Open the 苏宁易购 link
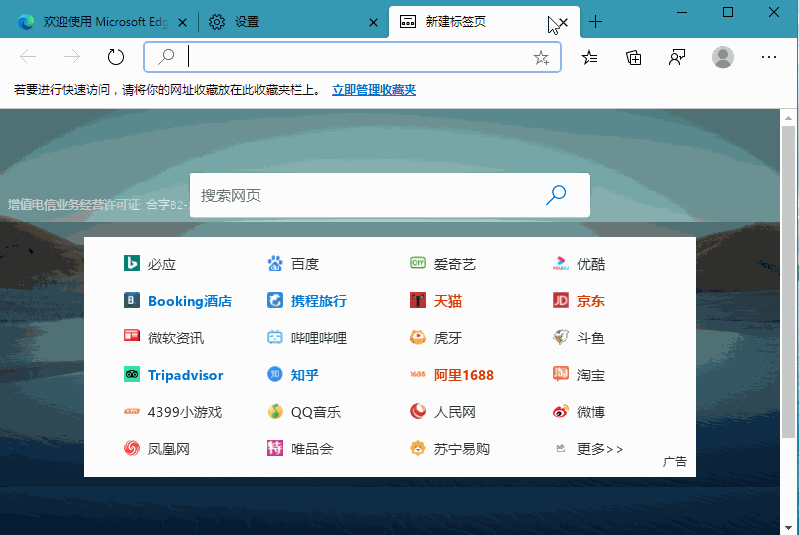 click(462, 449)
